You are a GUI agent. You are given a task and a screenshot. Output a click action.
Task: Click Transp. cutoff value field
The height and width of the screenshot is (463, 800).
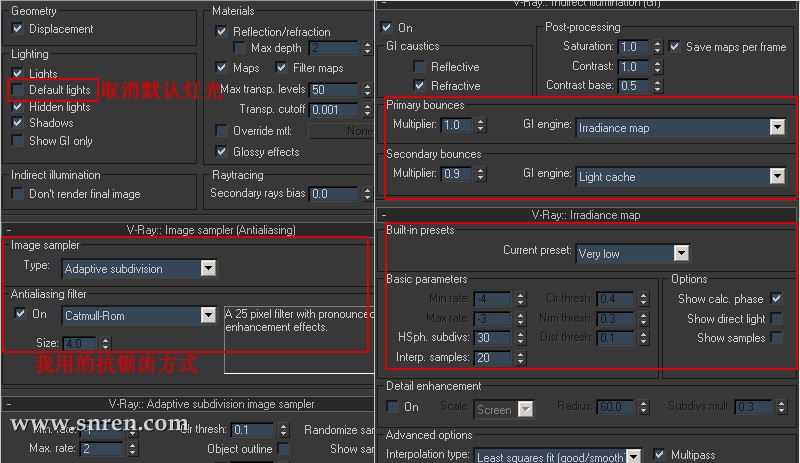pyautogui.click(x=334, y=110)
